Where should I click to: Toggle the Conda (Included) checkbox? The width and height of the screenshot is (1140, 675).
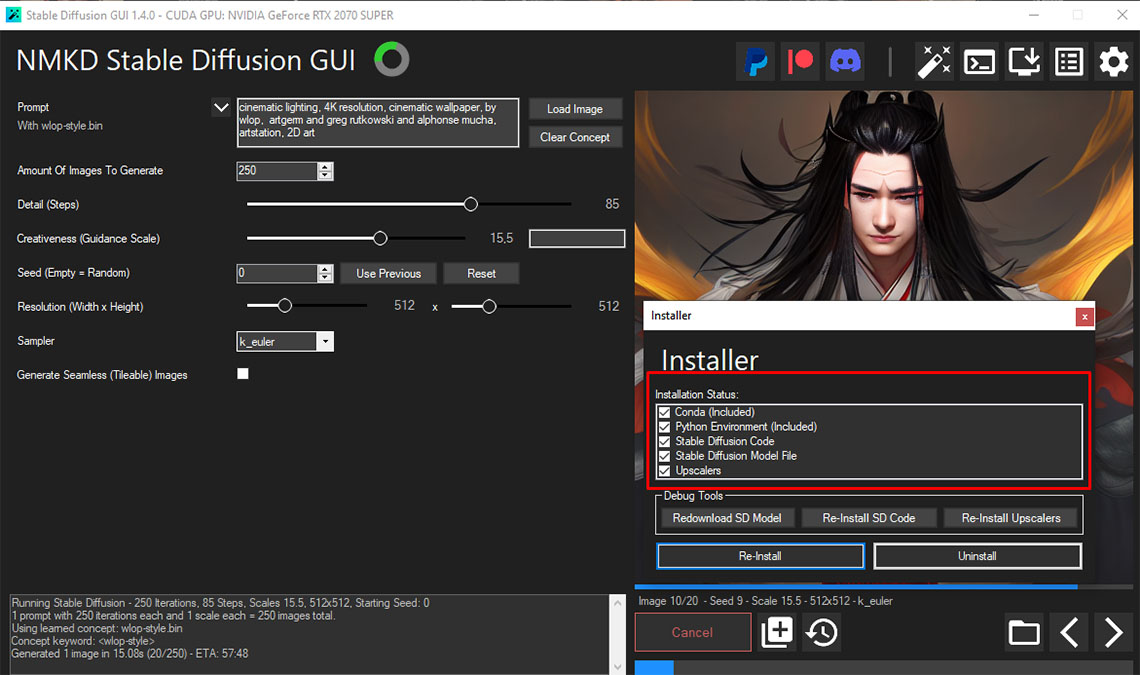pyautogui.click(x=665, y=412)
